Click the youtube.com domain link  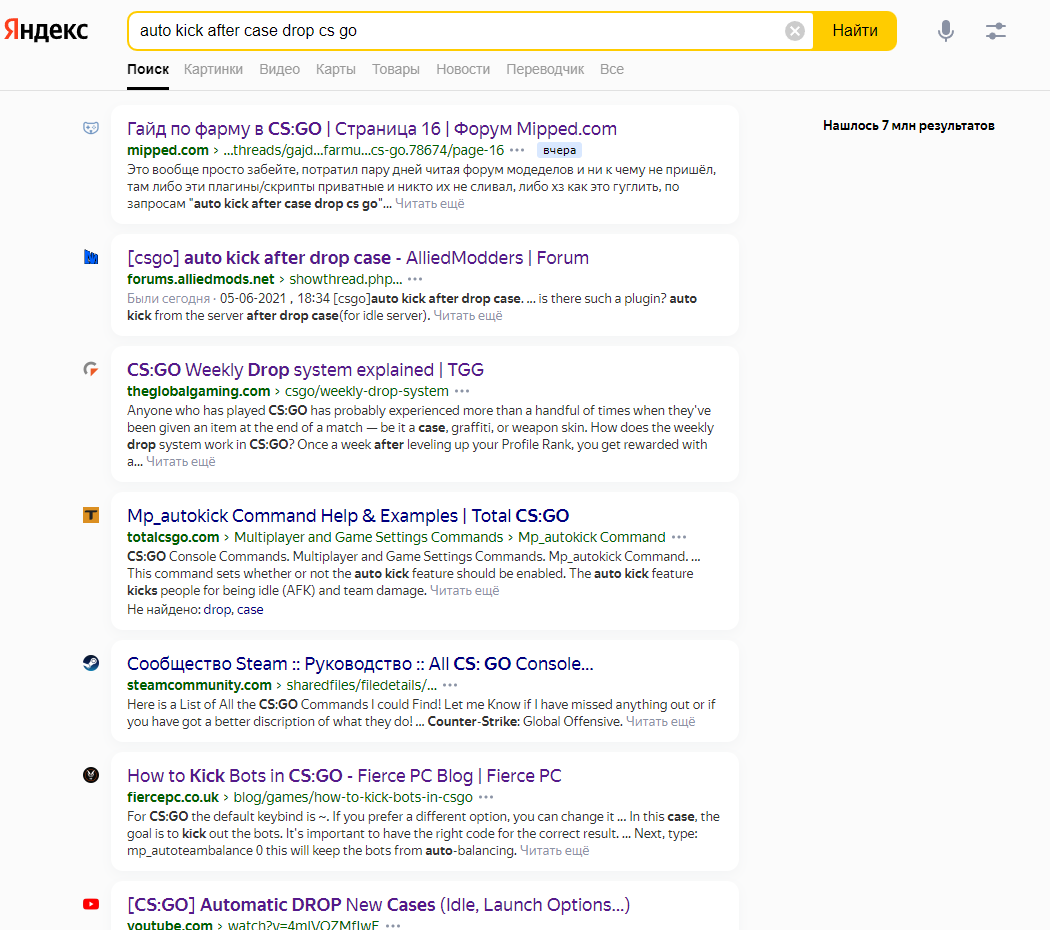[169, 925]
